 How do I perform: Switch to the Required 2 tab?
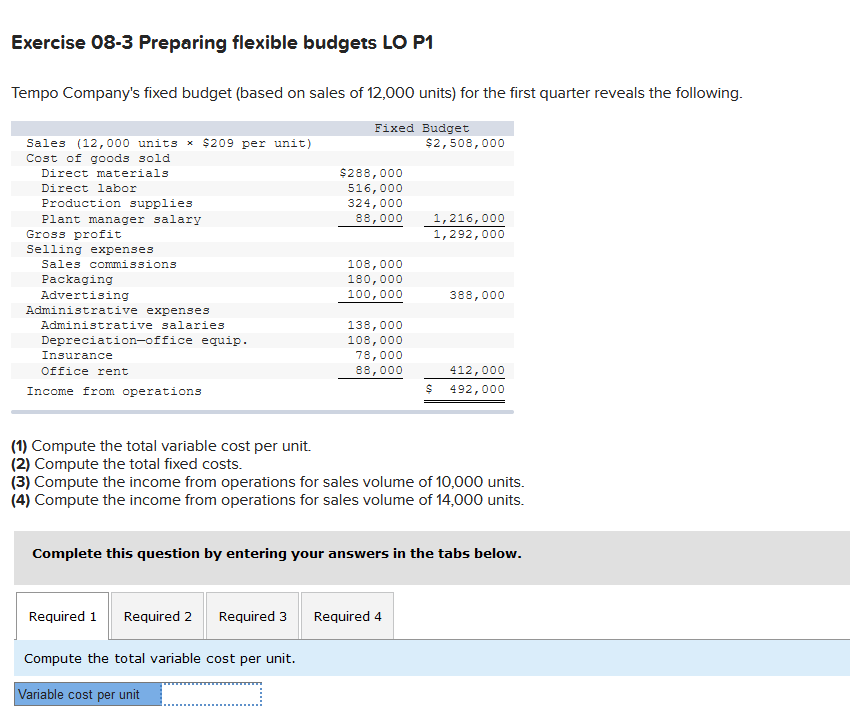(x=157, y=616)
